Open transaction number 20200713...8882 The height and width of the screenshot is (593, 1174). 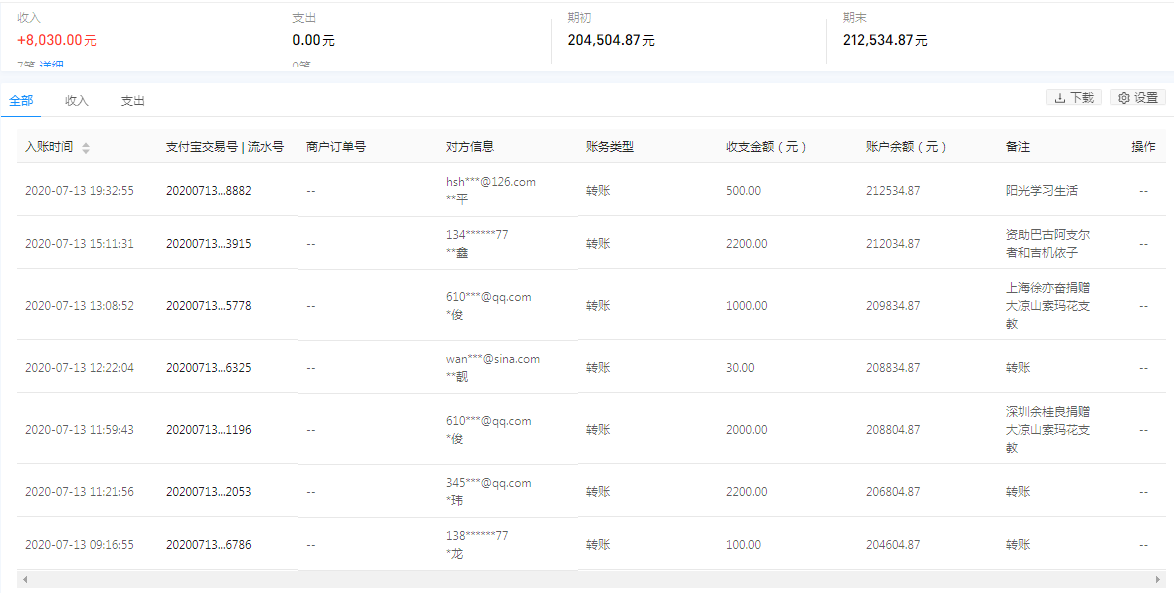coord(208,190)
